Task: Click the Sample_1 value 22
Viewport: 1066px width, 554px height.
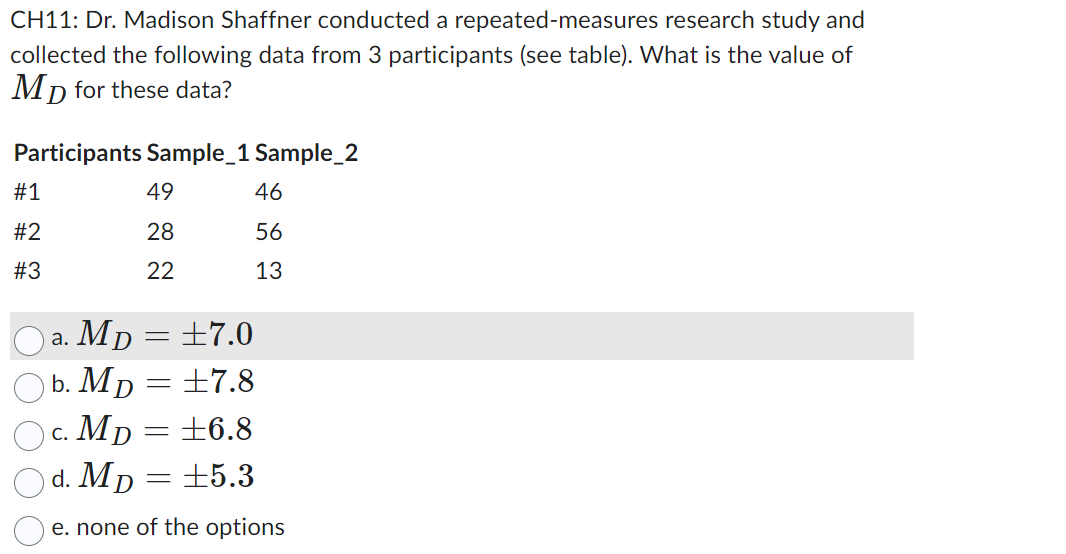Action: (160, 271)
